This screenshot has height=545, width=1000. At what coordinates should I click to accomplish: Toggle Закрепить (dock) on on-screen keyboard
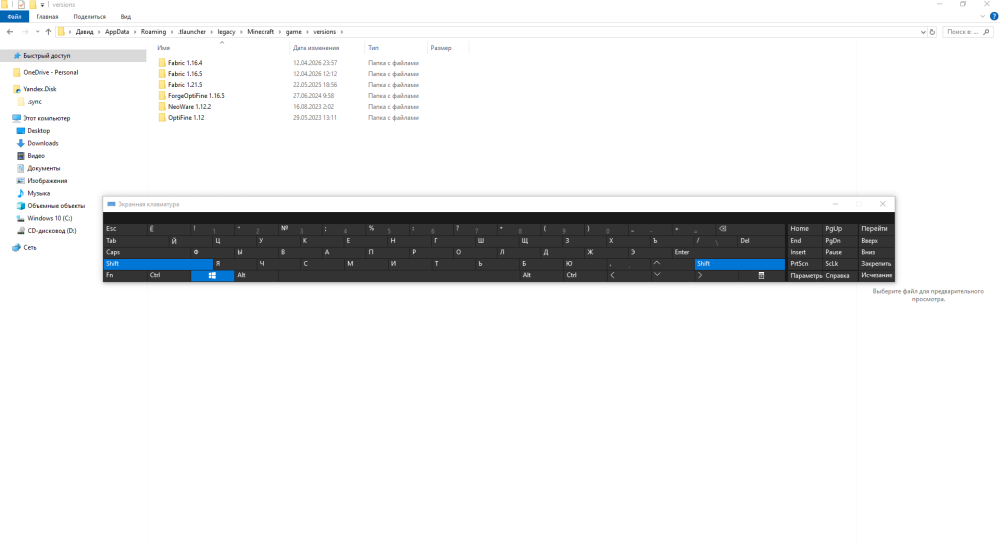pyautogui.click(x=876, y=263)
